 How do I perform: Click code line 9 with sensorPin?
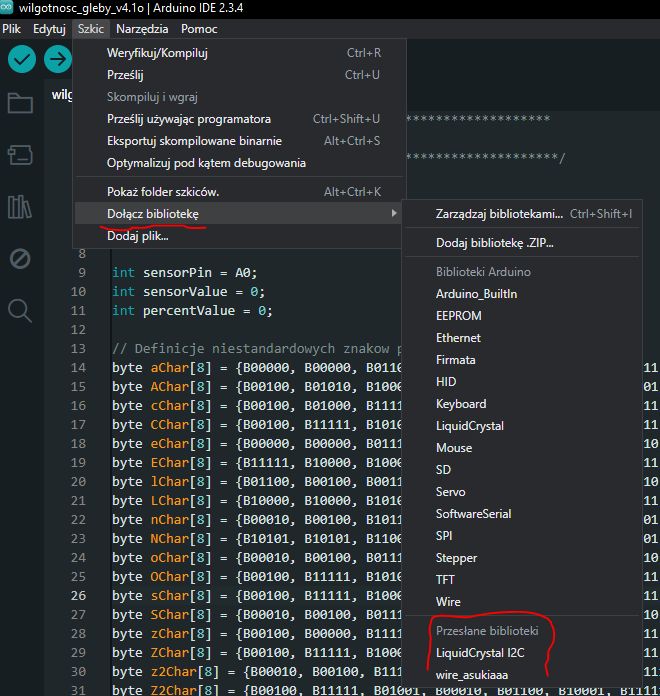click(184, 271)
